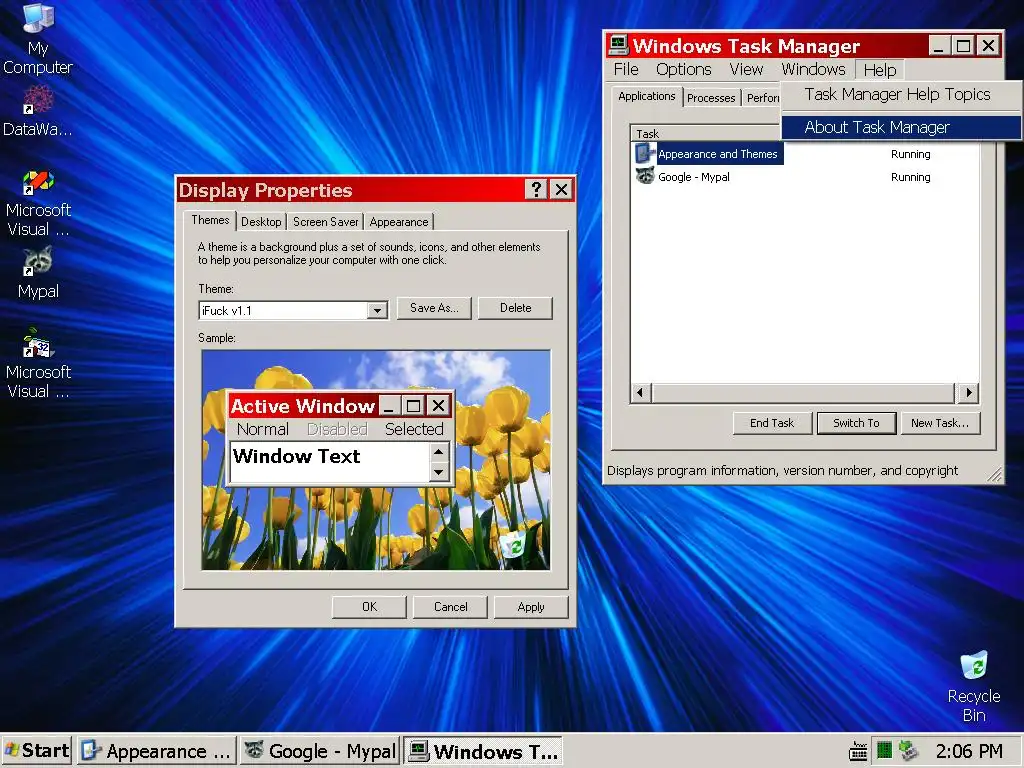Open the My Computer desktop icon
This screenshot has height=768, width=1024.
(38, 39)
